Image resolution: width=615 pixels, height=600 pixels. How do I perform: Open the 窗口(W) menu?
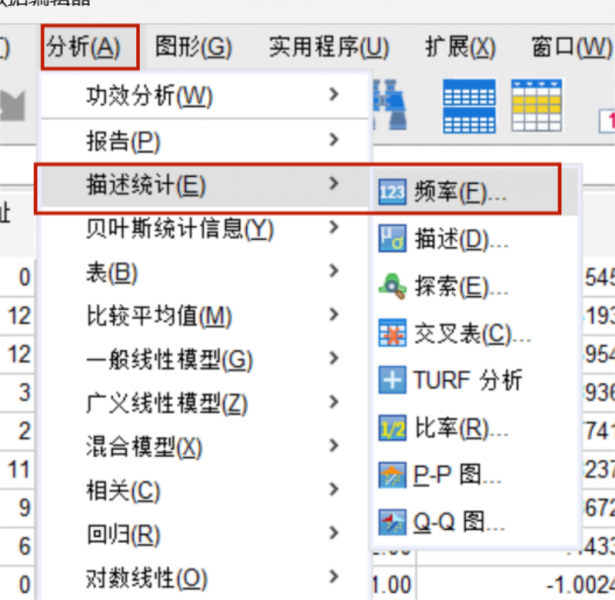tap(572, 47)
